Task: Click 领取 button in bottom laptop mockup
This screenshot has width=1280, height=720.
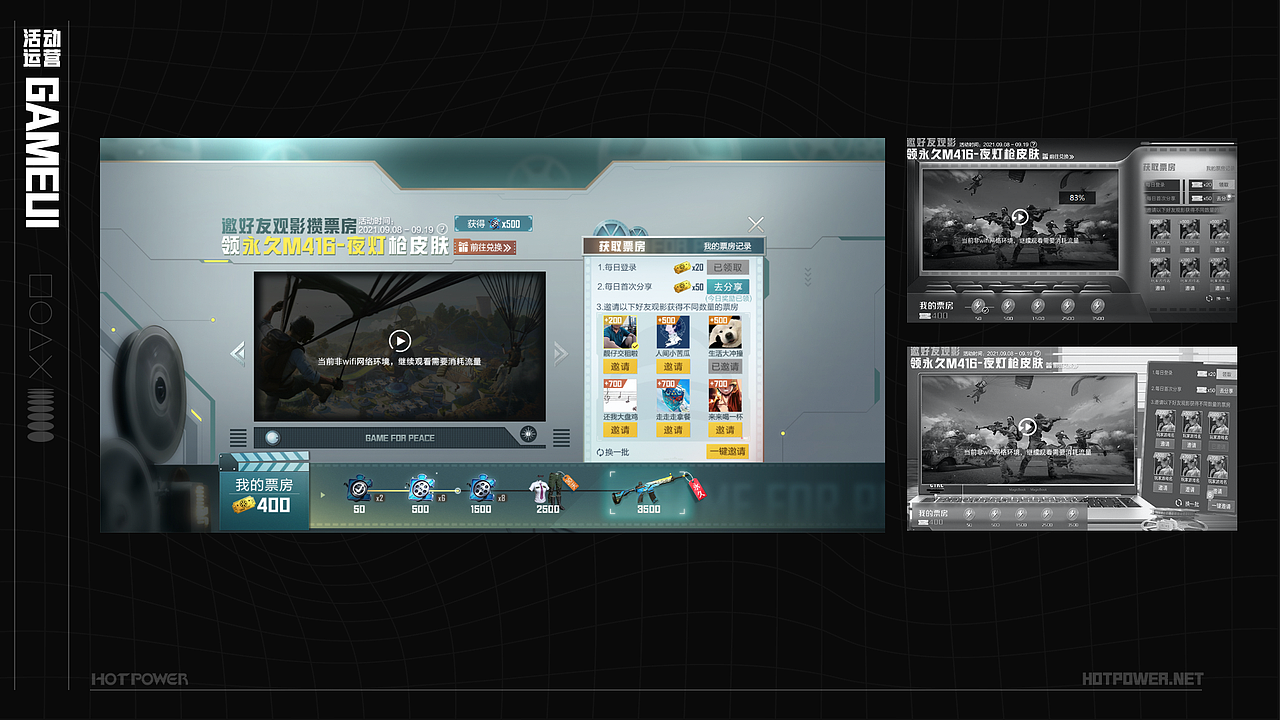Action: [1226, 374]
